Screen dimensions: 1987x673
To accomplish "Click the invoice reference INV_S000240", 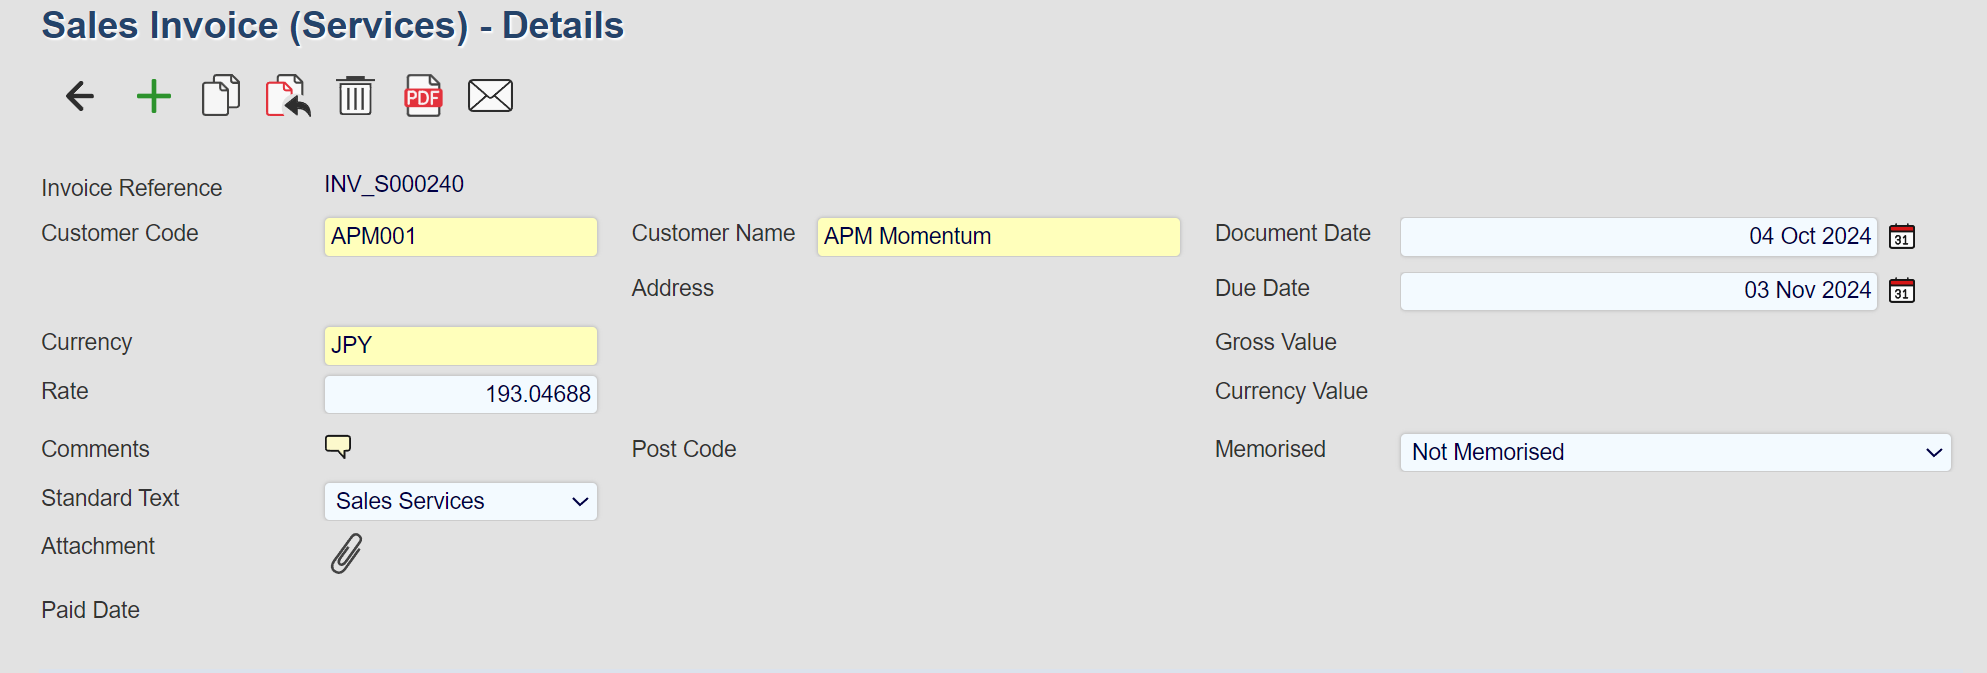I will [394, 184].
